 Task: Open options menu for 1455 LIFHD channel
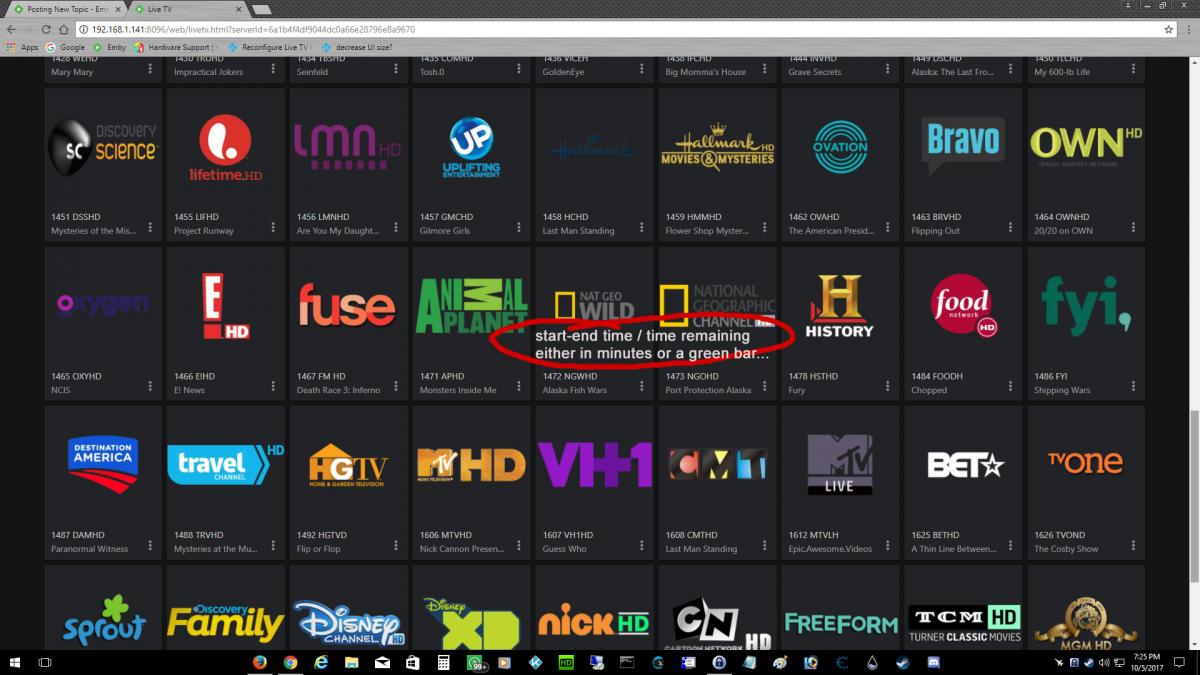273,227
